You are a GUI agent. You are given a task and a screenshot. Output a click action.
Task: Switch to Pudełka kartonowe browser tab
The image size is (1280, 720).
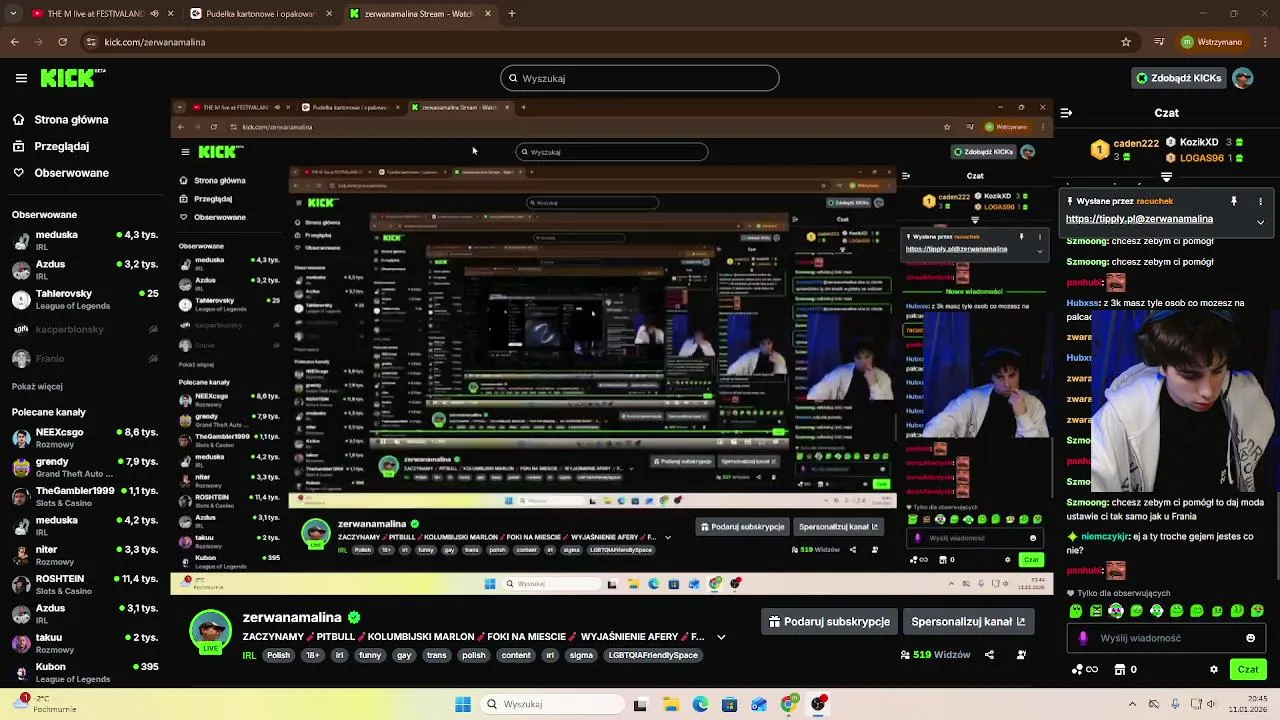click(262, 14)
